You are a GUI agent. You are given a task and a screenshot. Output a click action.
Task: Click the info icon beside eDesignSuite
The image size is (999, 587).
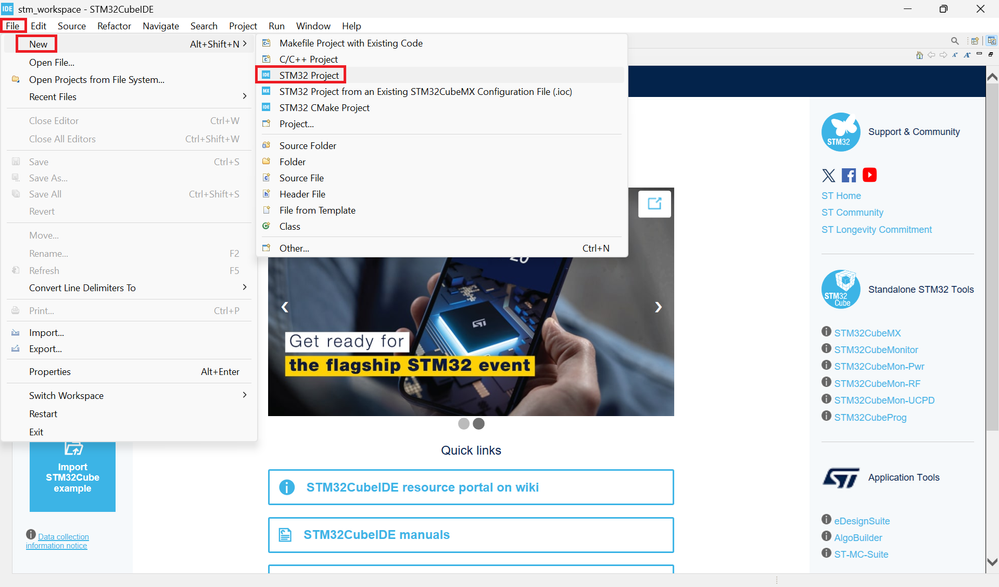tap(826, 519)
